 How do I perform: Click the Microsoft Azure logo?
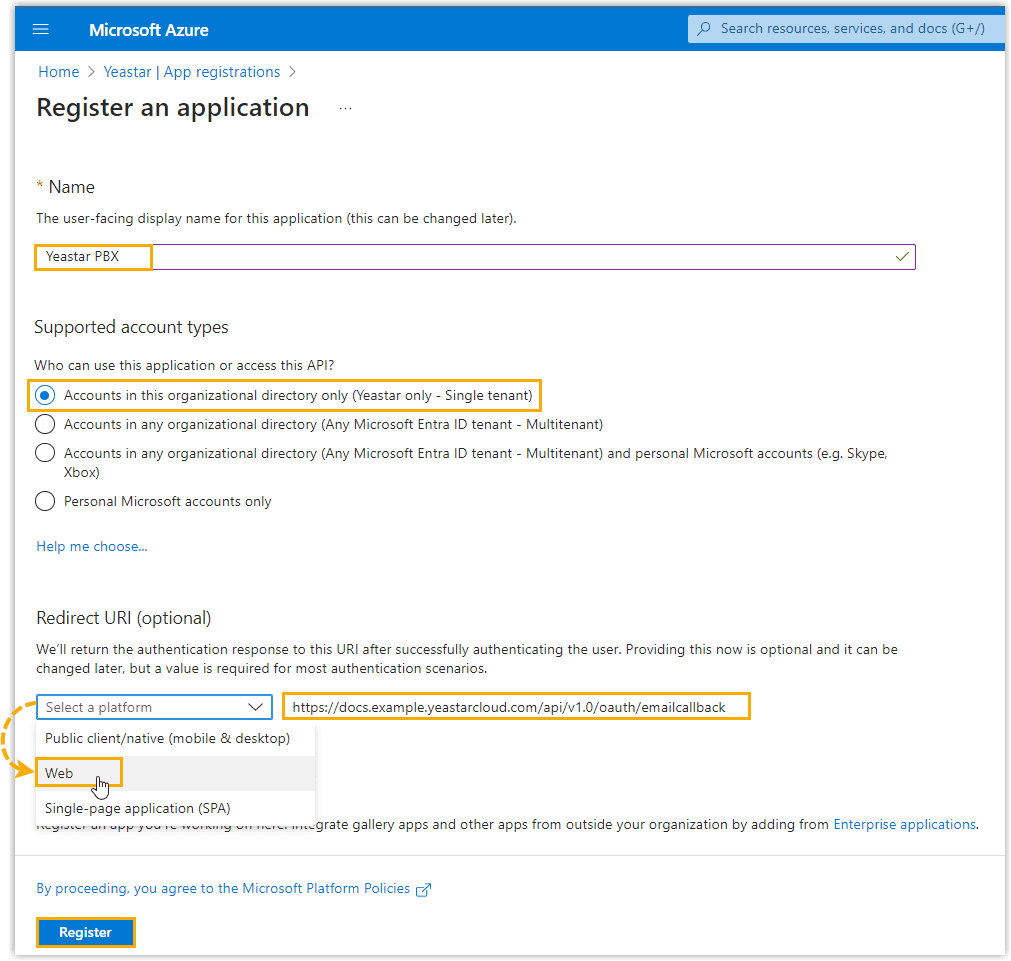[x=148, y=29]
